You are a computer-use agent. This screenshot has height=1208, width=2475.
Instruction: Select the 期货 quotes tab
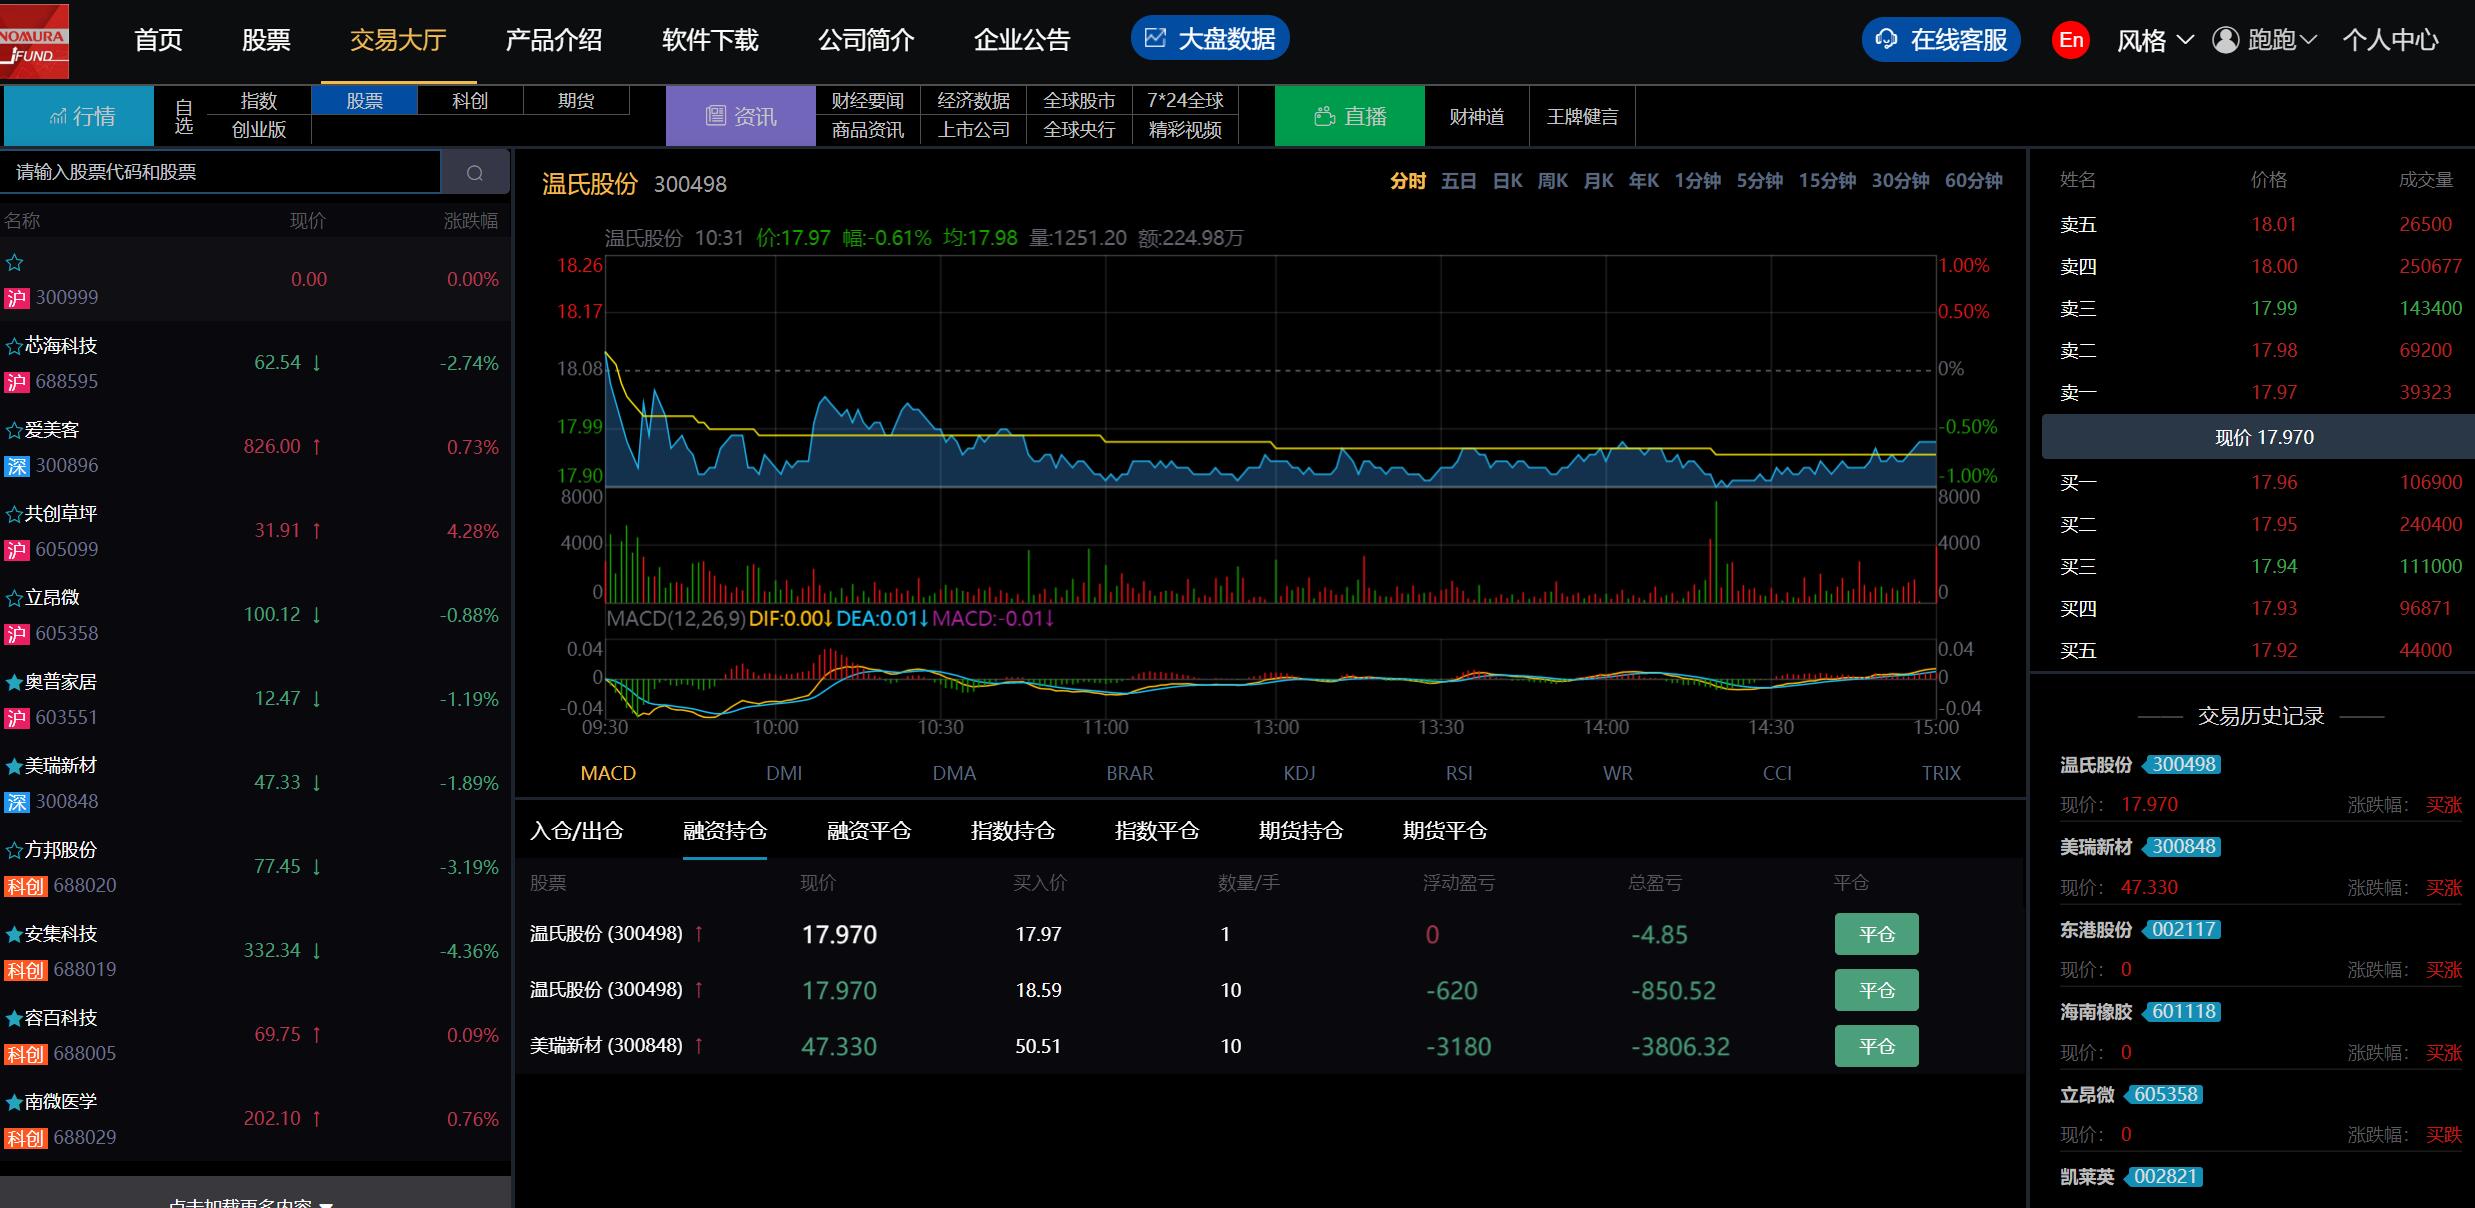576,101
